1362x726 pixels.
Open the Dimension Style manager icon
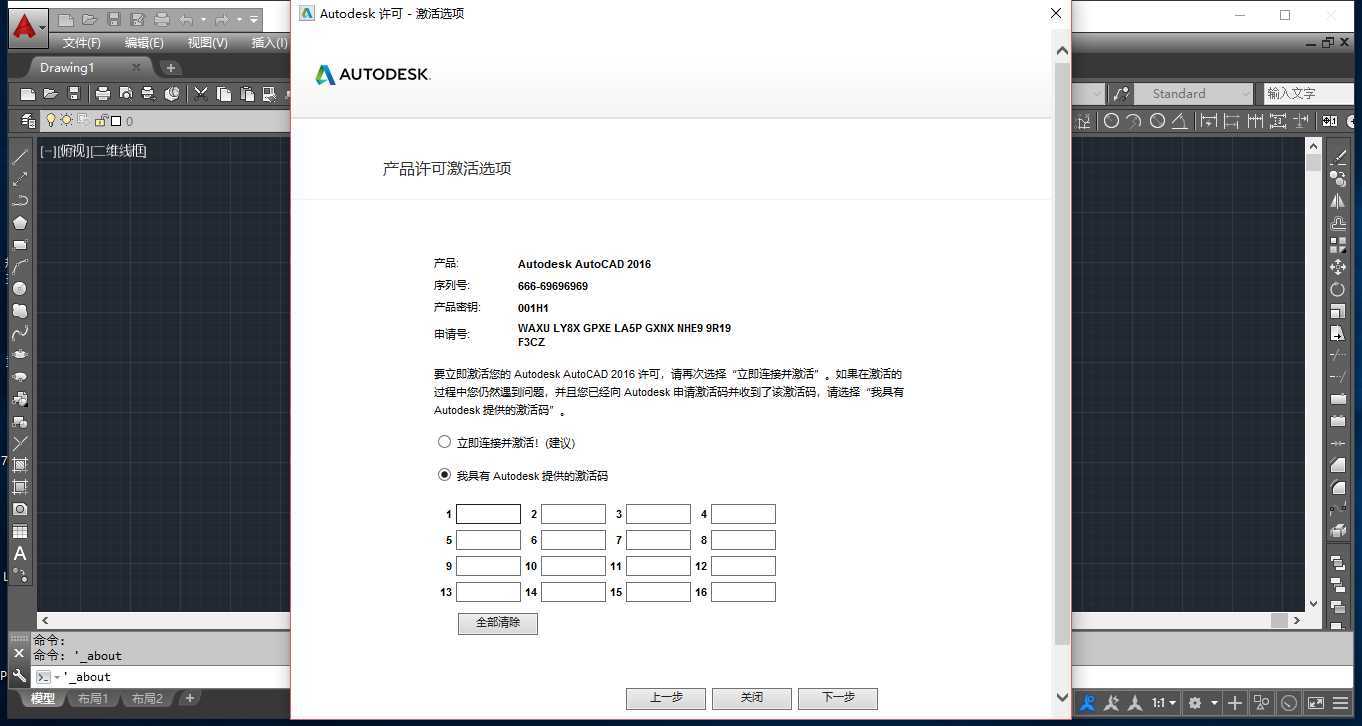1121,93
